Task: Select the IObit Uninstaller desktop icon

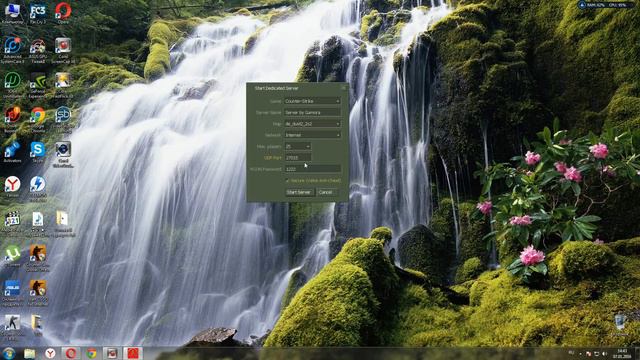Action: pos(12,84)
